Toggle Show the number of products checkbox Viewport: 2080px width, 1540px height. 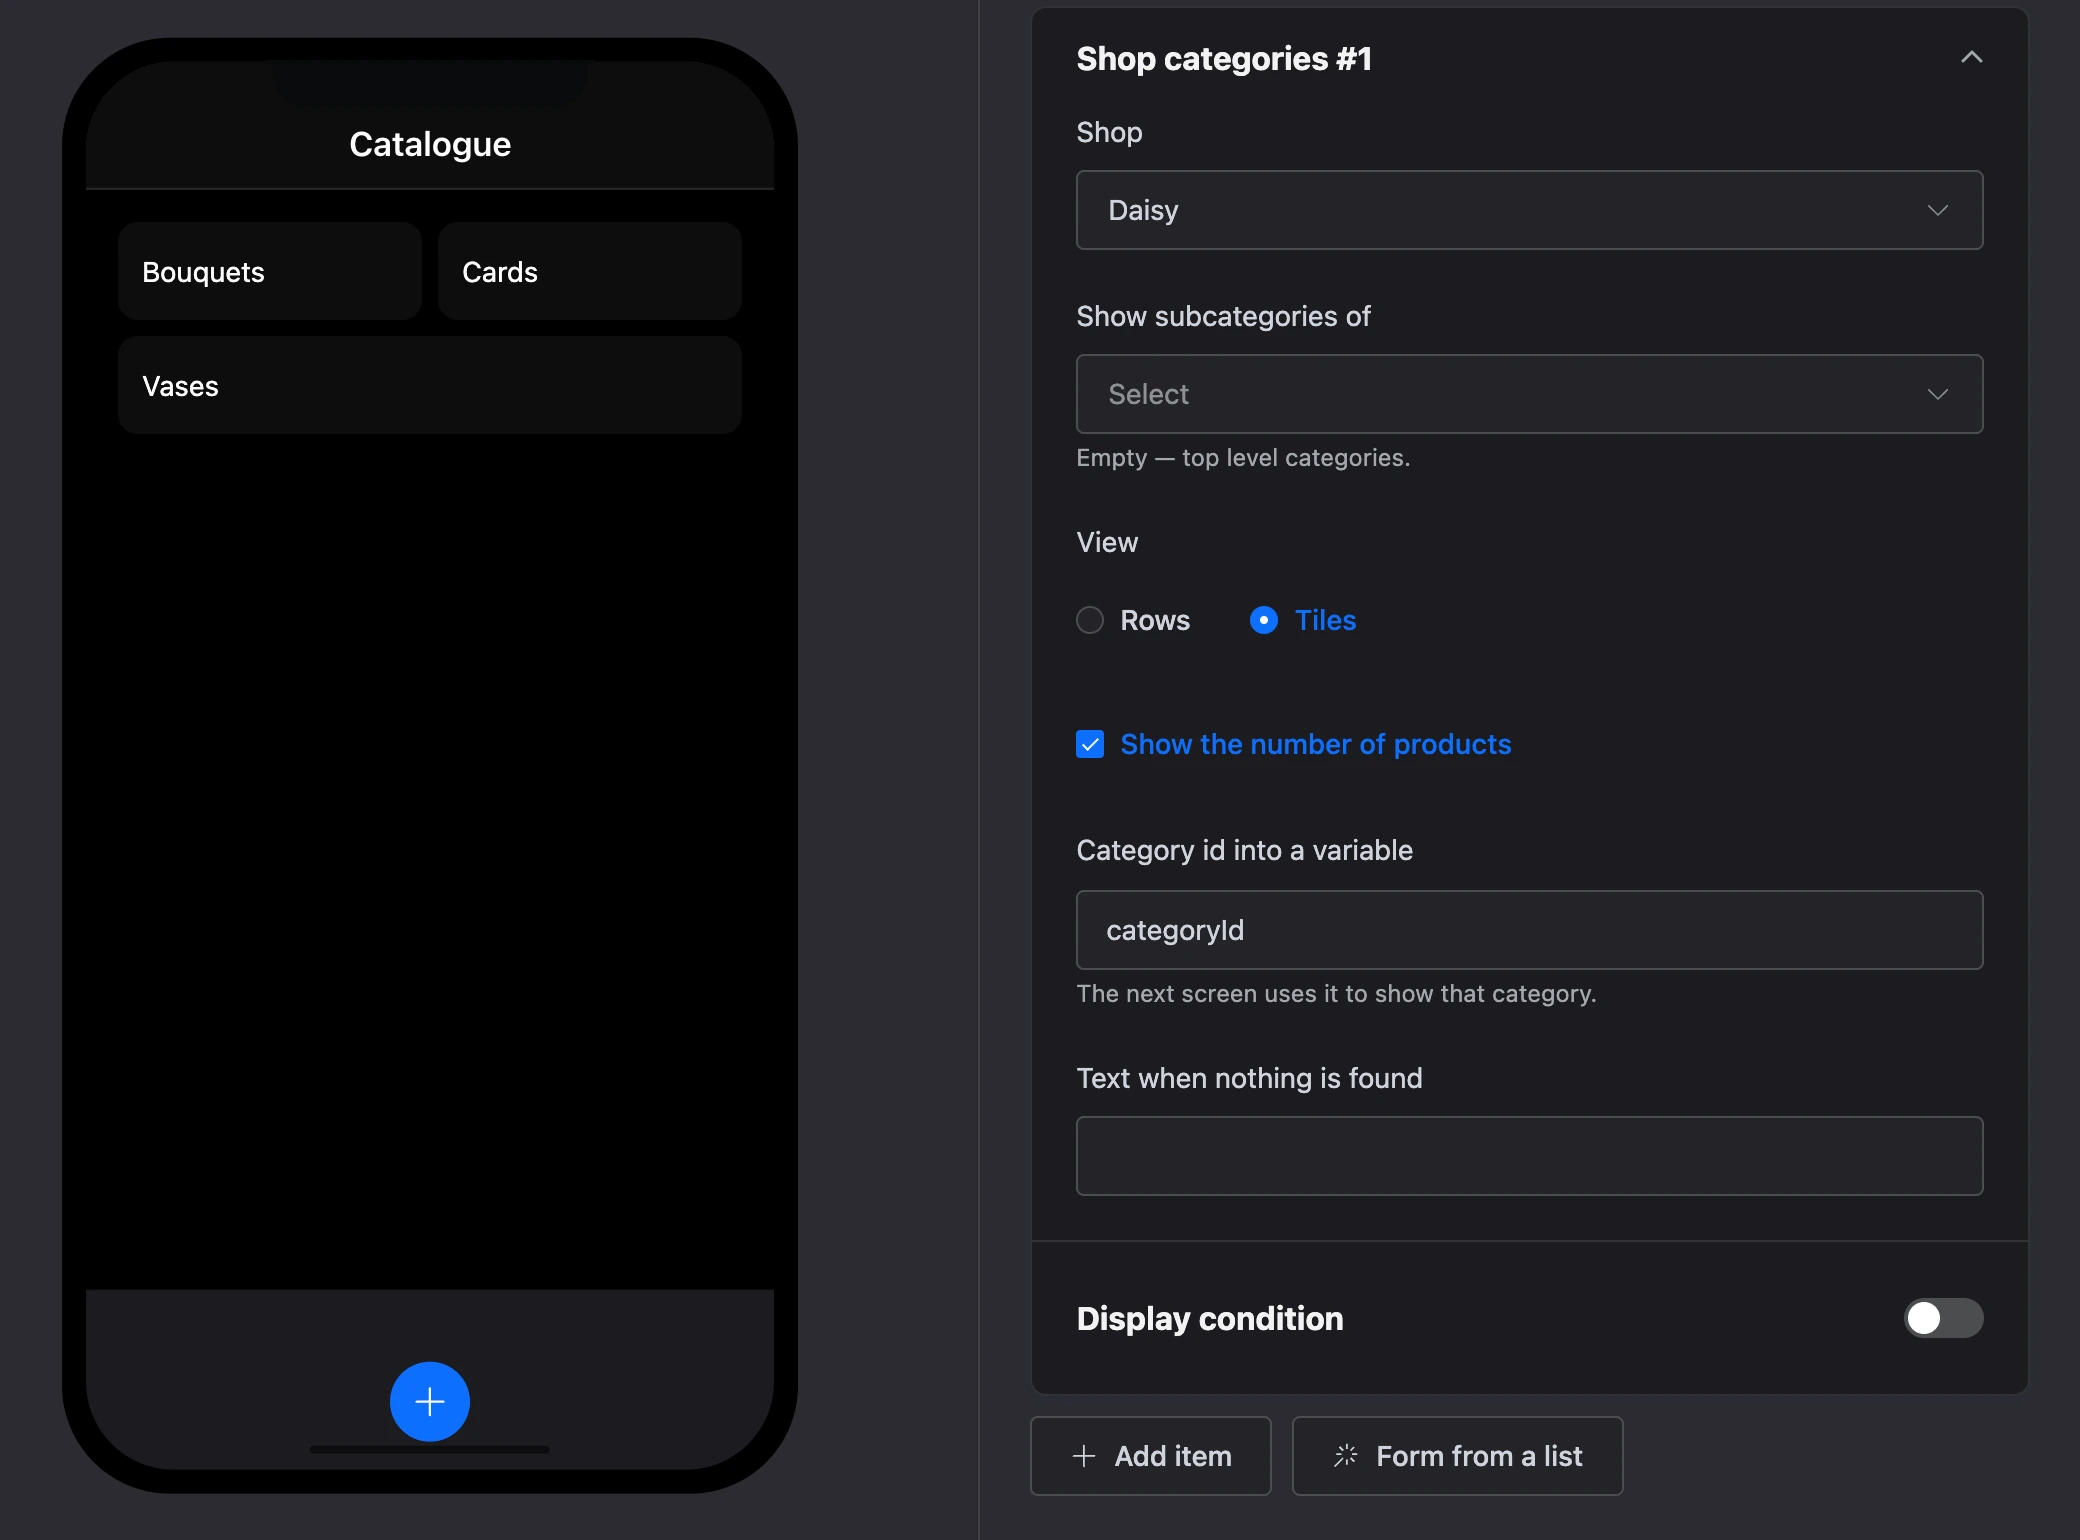[x=1090, y=744]
